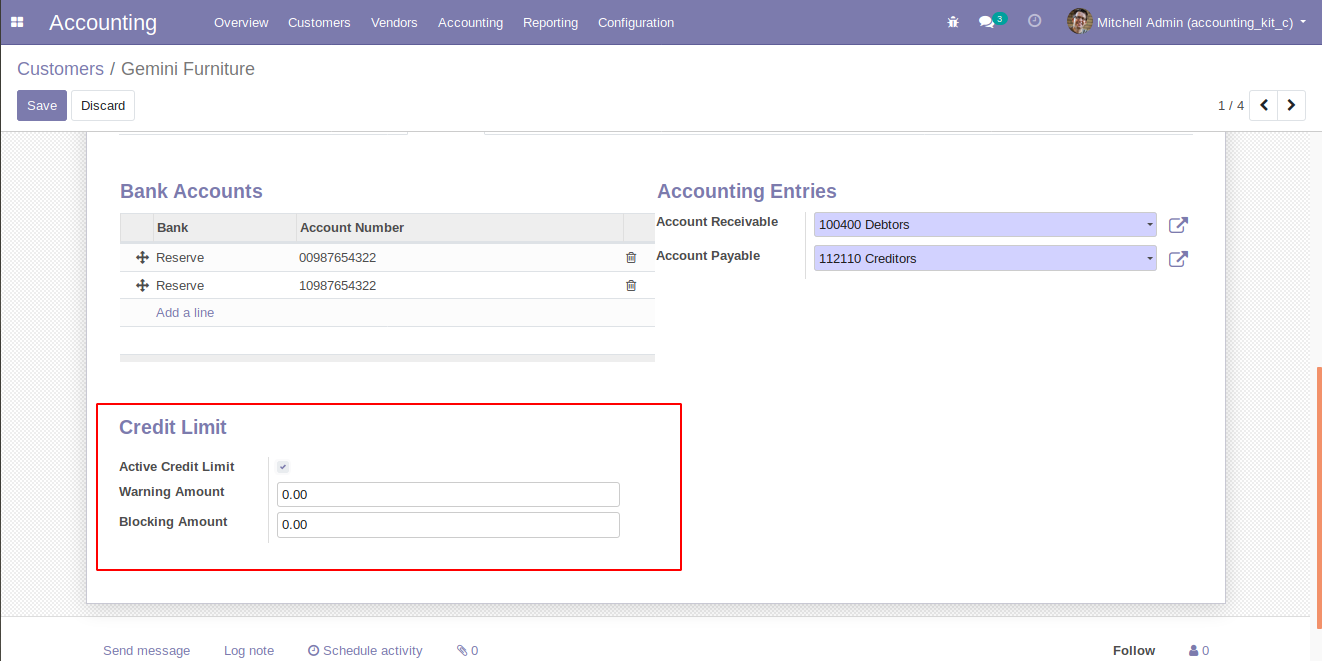The image size is (1322, 661).
Task: Click Add a line in Bank Accounts
Action: pyautogui.click(x=185, y=313)
